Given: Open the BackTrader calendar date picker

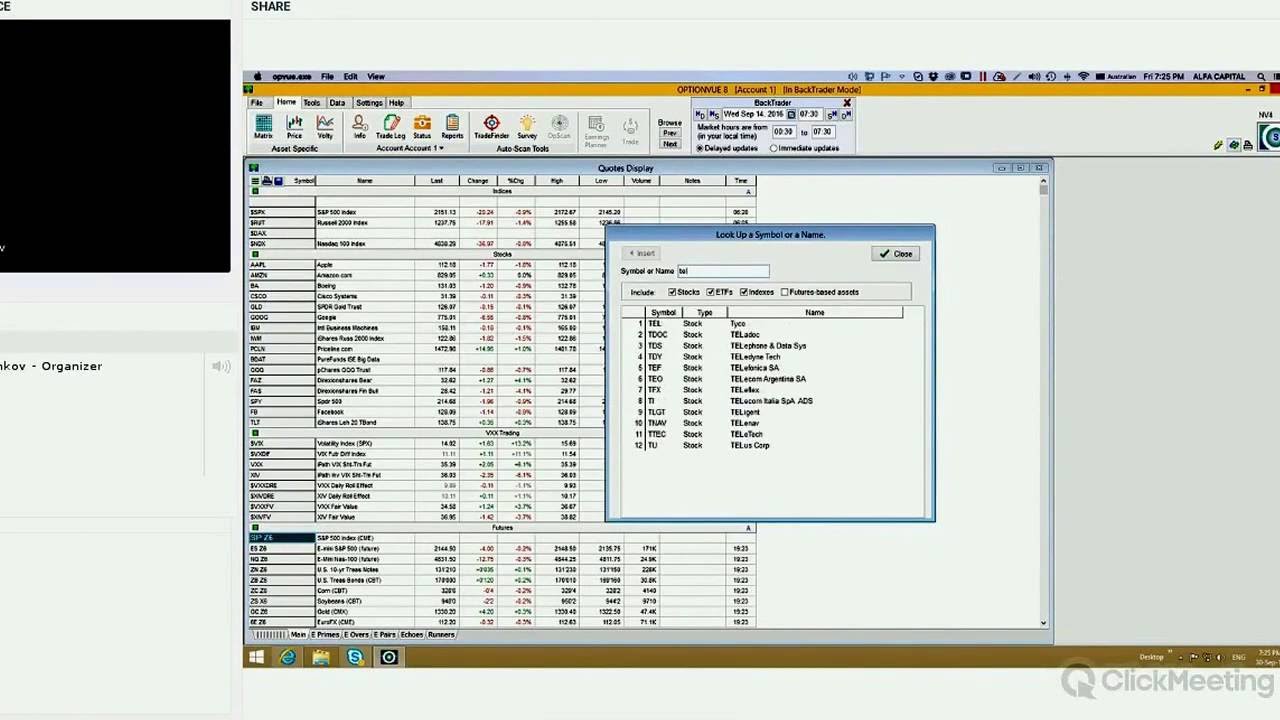Looking at the screenshot, I should coord(791,115).
